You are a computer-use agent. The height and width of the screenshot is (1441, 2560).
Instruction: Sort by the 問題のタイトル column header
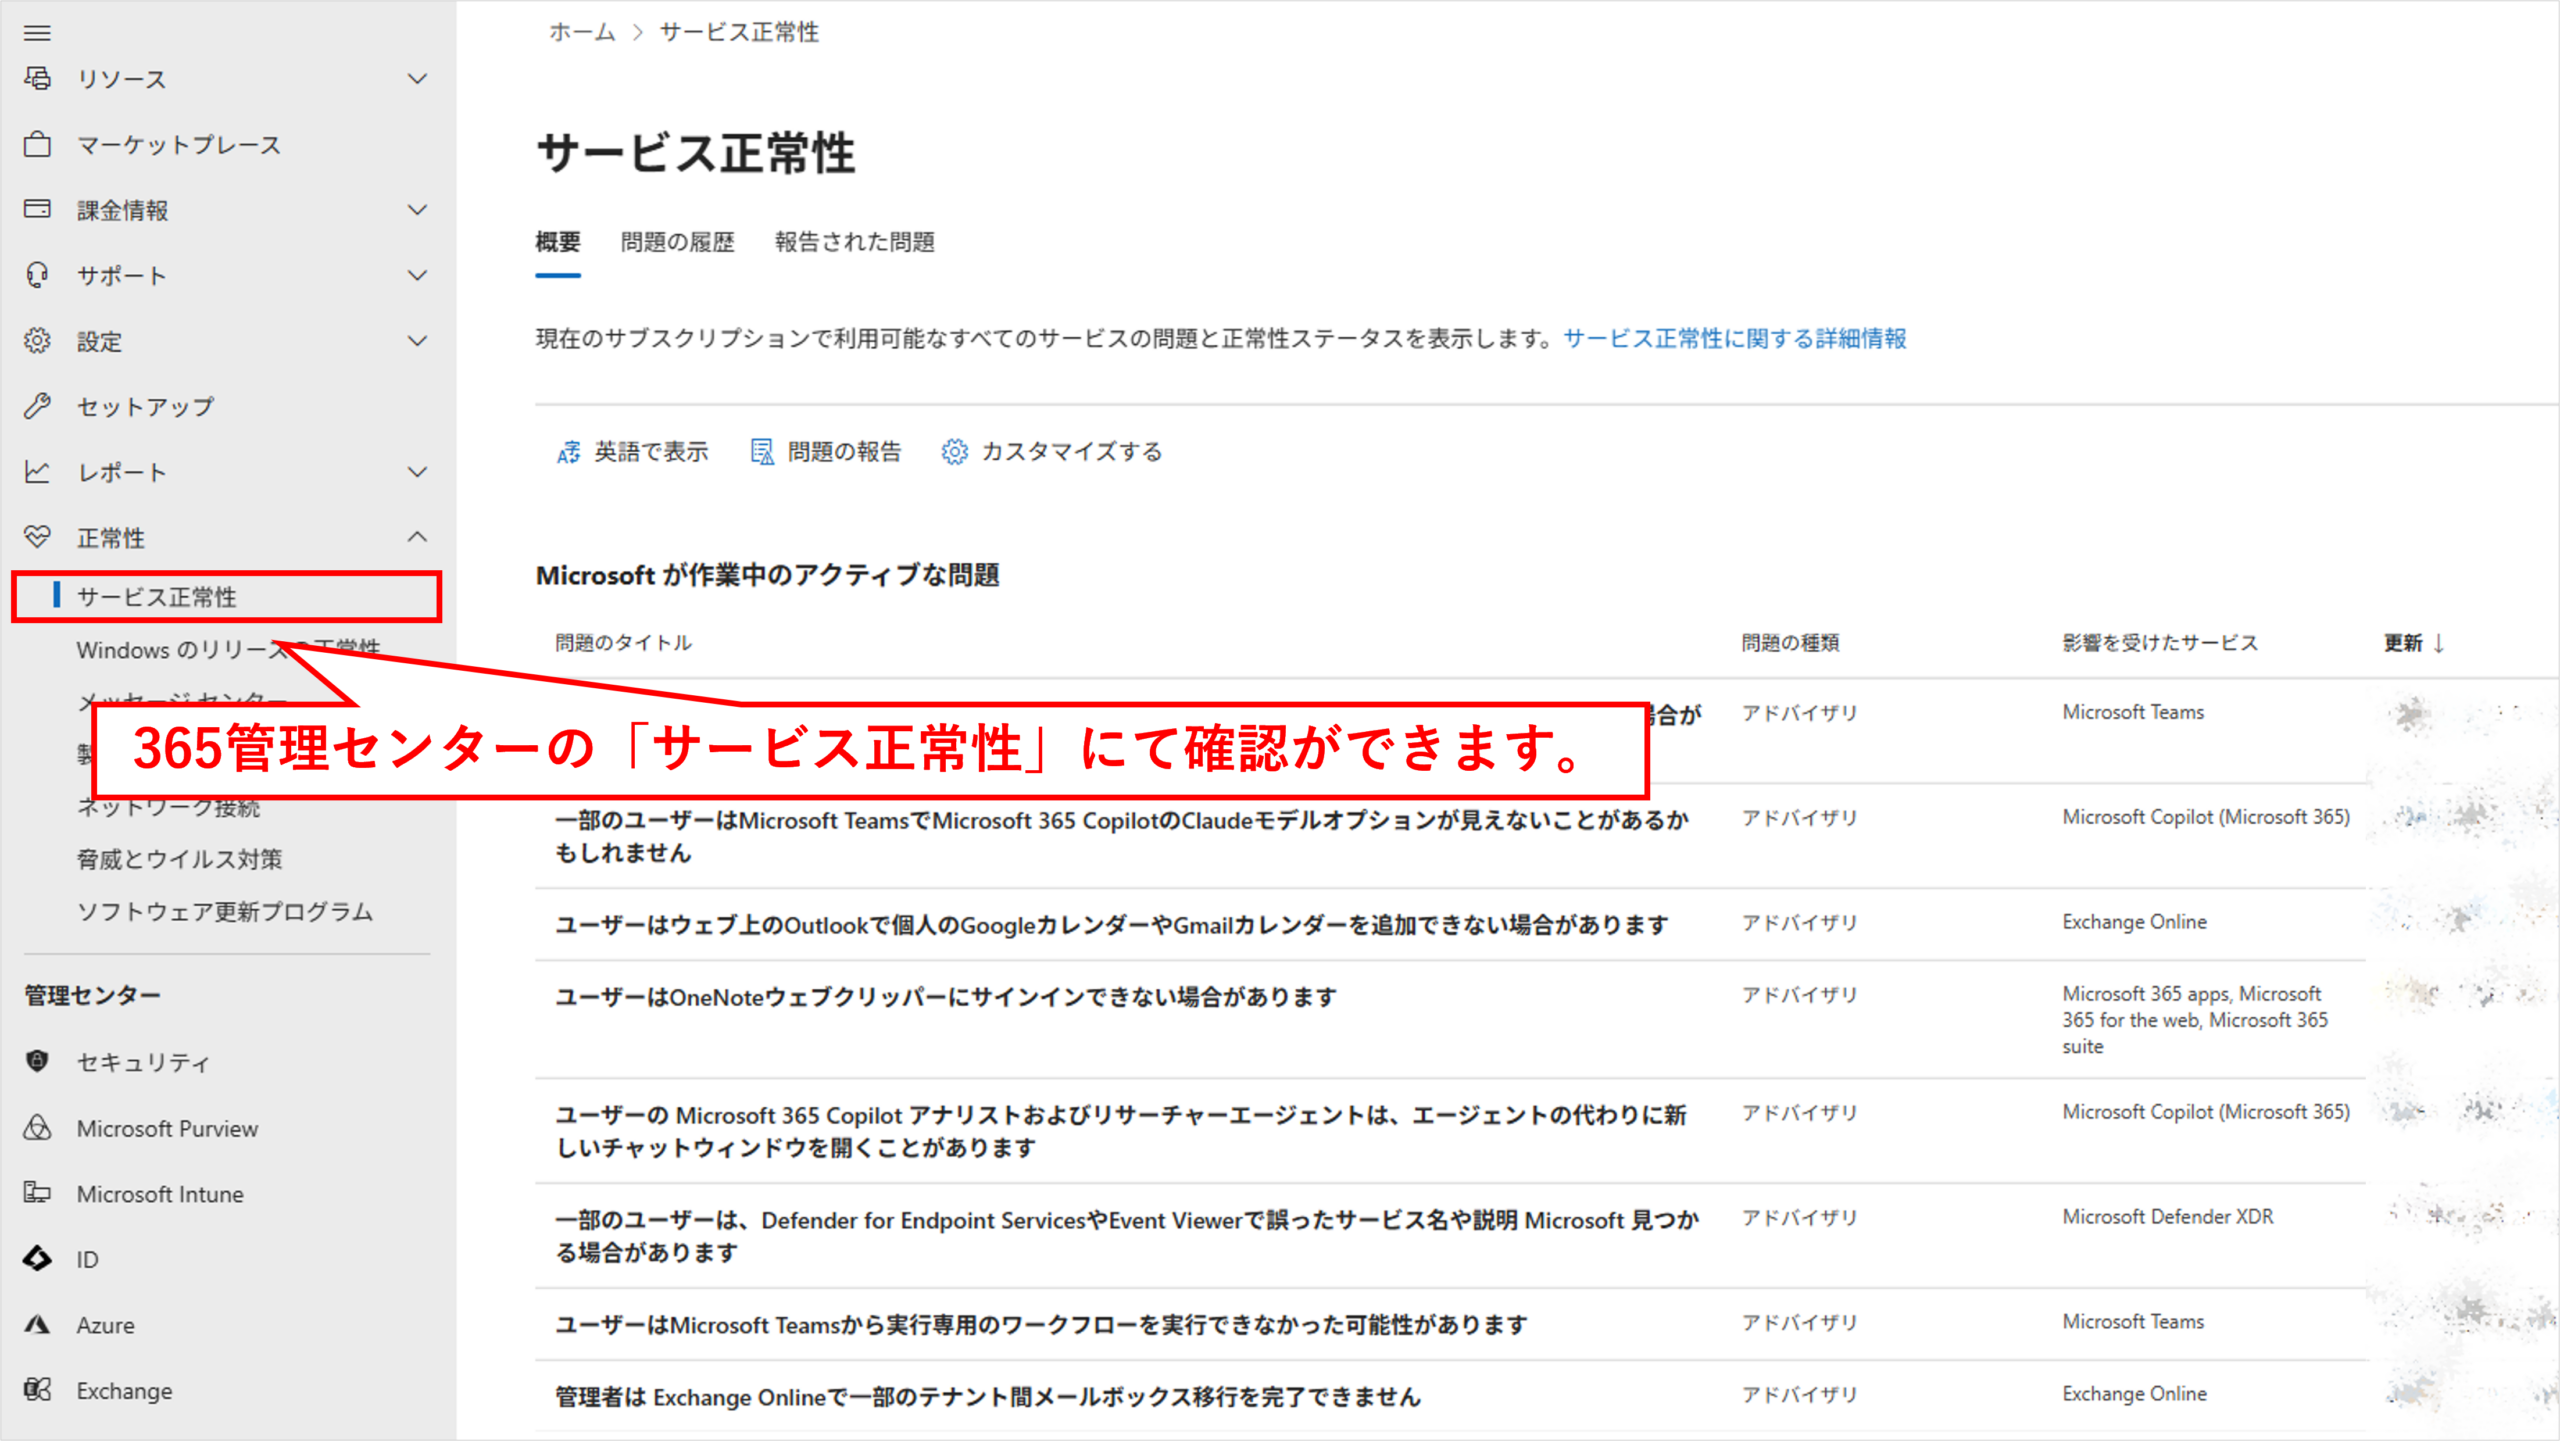point(624,643)
